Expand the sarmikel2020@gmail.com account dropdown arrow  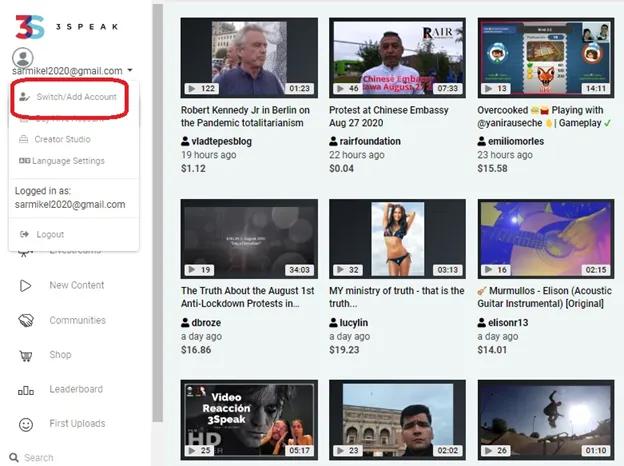pos(130,70)
